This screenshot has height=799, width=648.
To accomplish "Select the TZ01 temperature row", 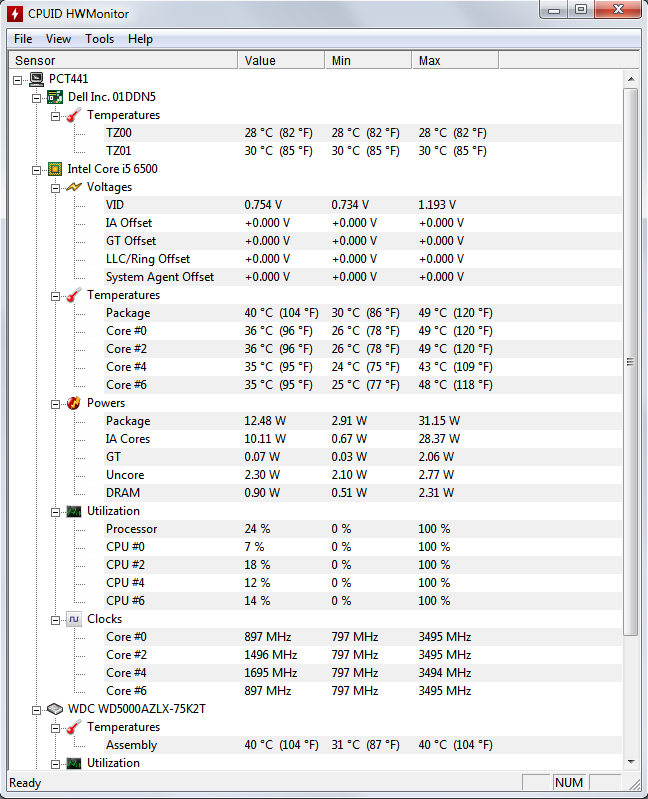I will pos(363,151).
